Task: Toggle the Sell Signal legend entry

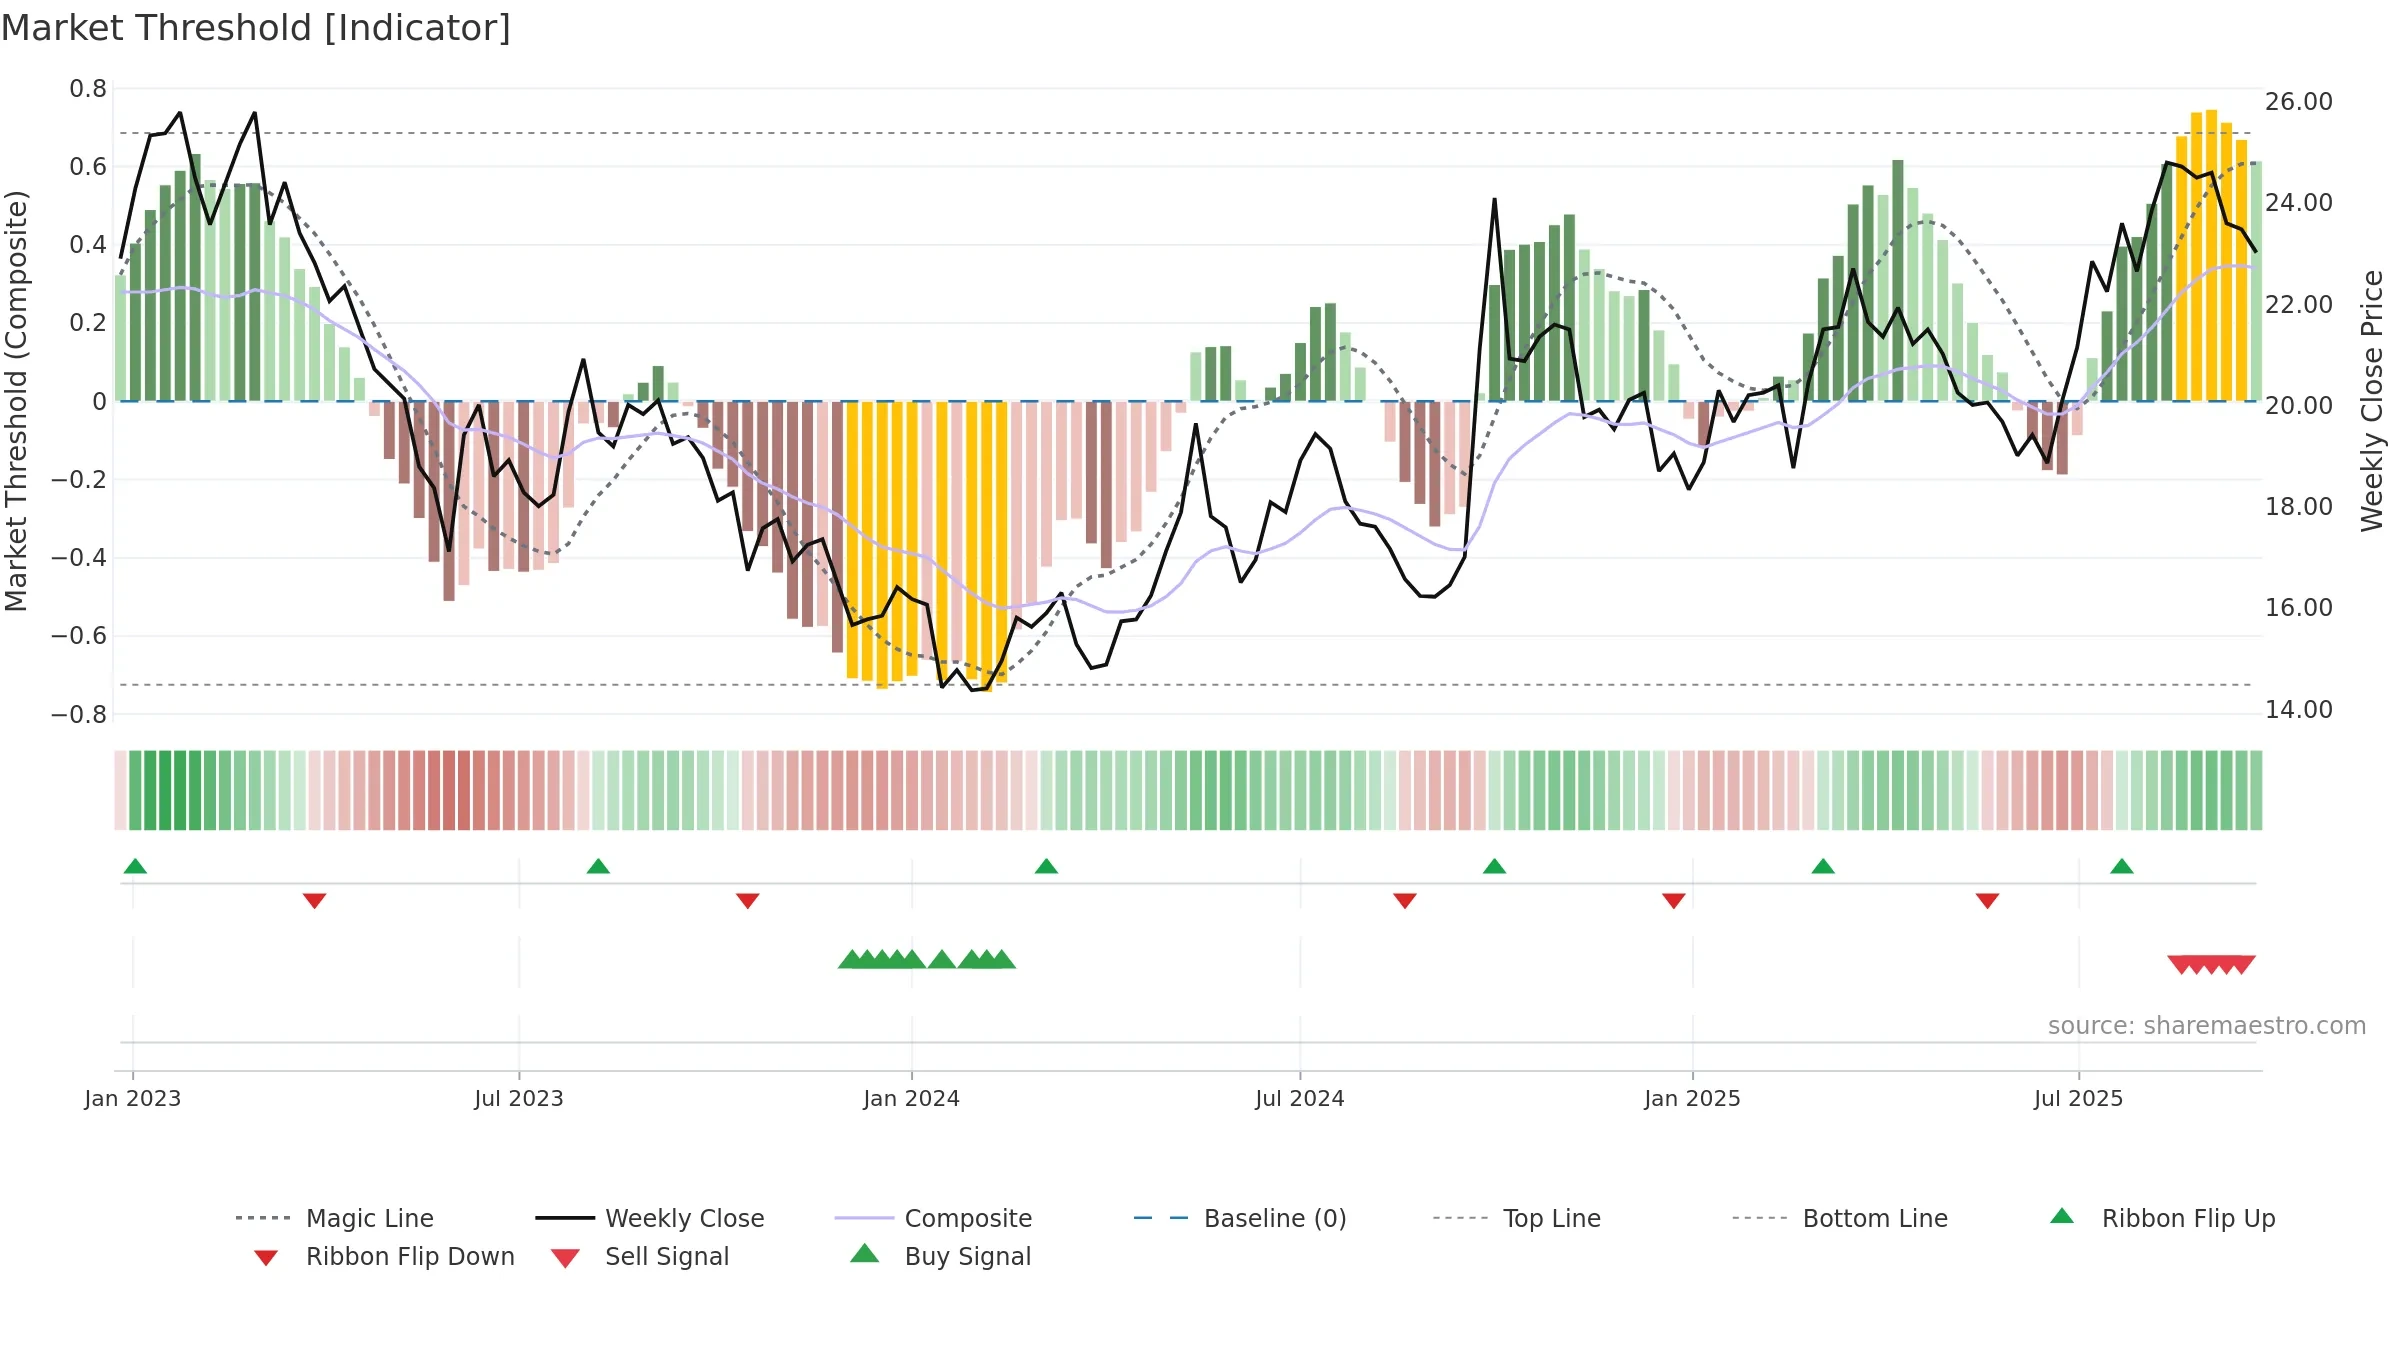Action: click(x=640, y=1256)
